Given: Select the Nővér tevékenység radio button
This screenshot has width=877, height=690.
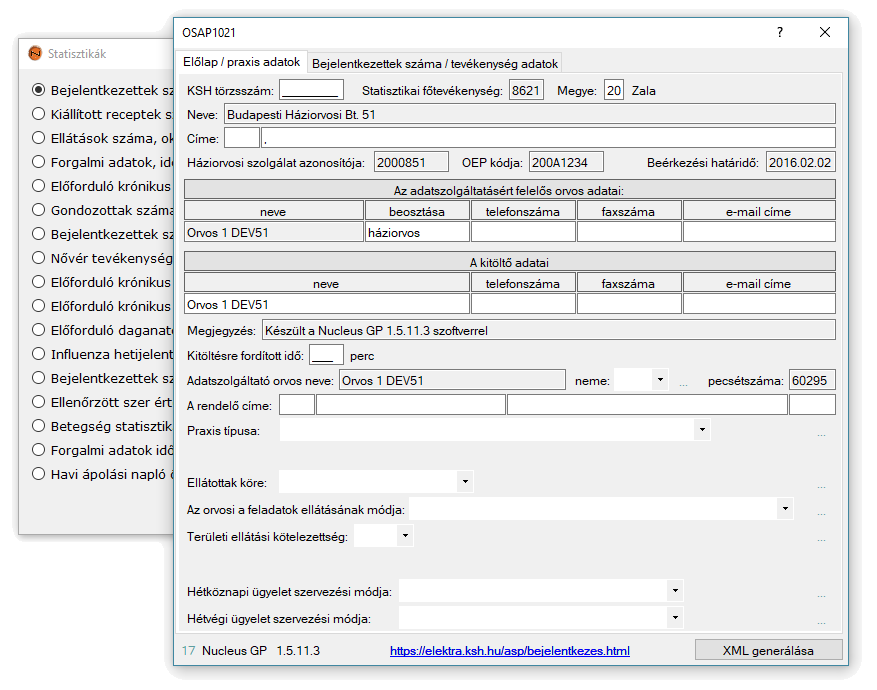Looking at the screenshot, I should (38, 258).
